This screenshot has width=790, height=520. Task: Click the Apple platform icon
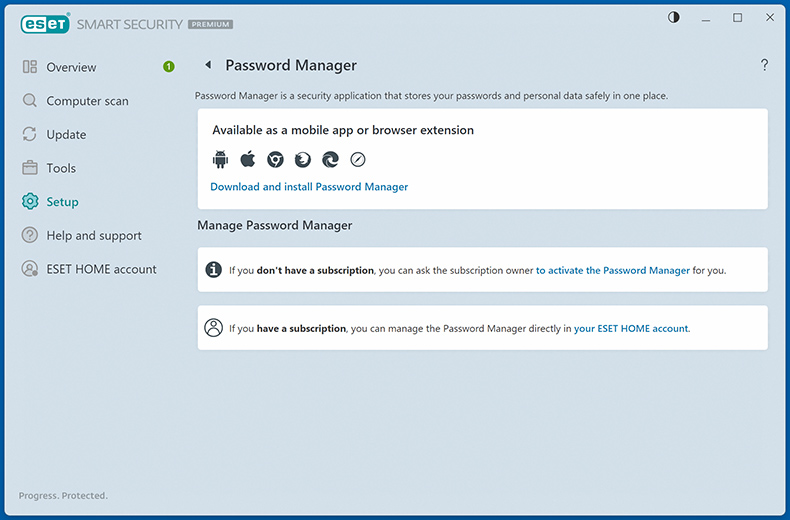click(x=247, y=159)
